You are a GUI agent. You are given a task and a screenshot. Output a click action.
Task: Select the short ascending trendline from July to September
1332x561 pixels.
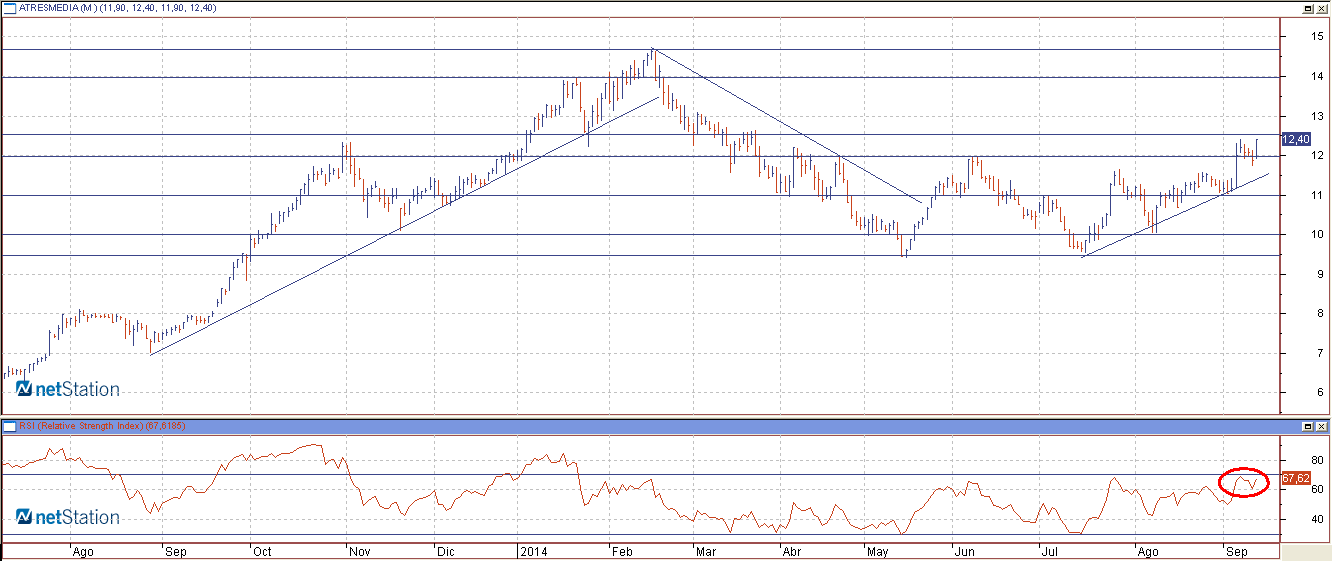coord(1176,215)
